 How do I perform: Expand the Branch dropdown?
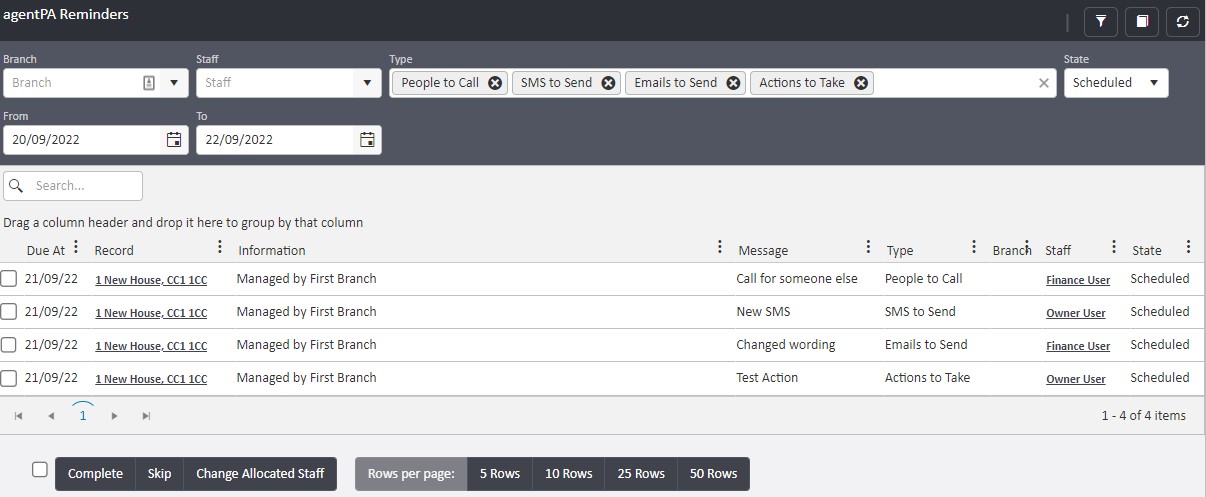point(173,83)
